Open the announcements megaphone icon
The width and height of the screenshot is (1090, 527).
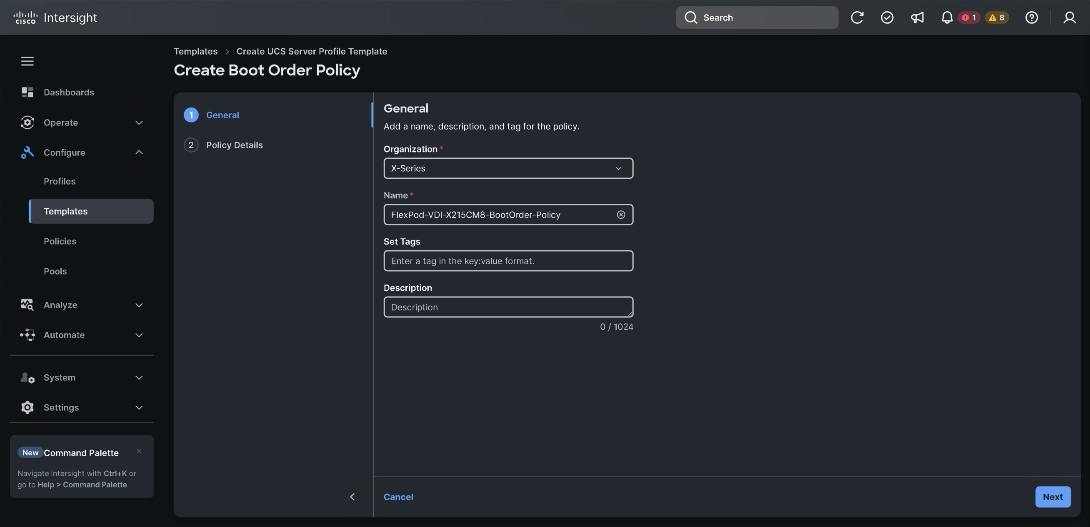pos(918,17)
